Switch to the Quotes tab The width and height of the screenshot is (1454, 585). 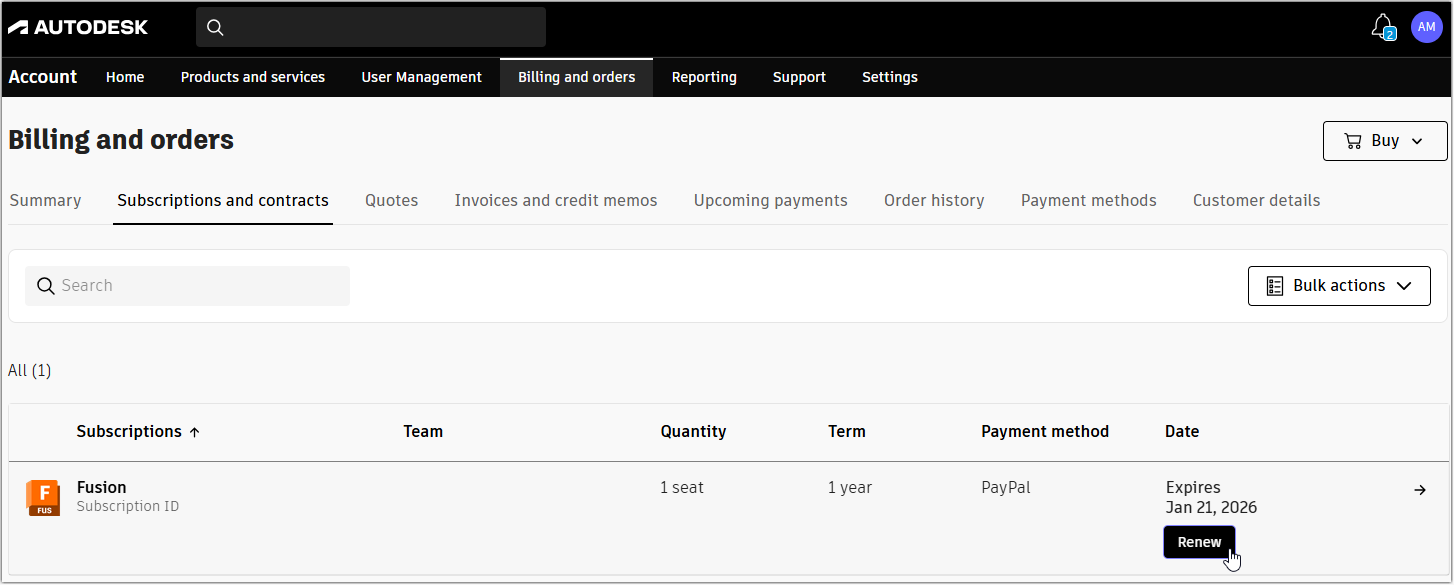point(391,200)
